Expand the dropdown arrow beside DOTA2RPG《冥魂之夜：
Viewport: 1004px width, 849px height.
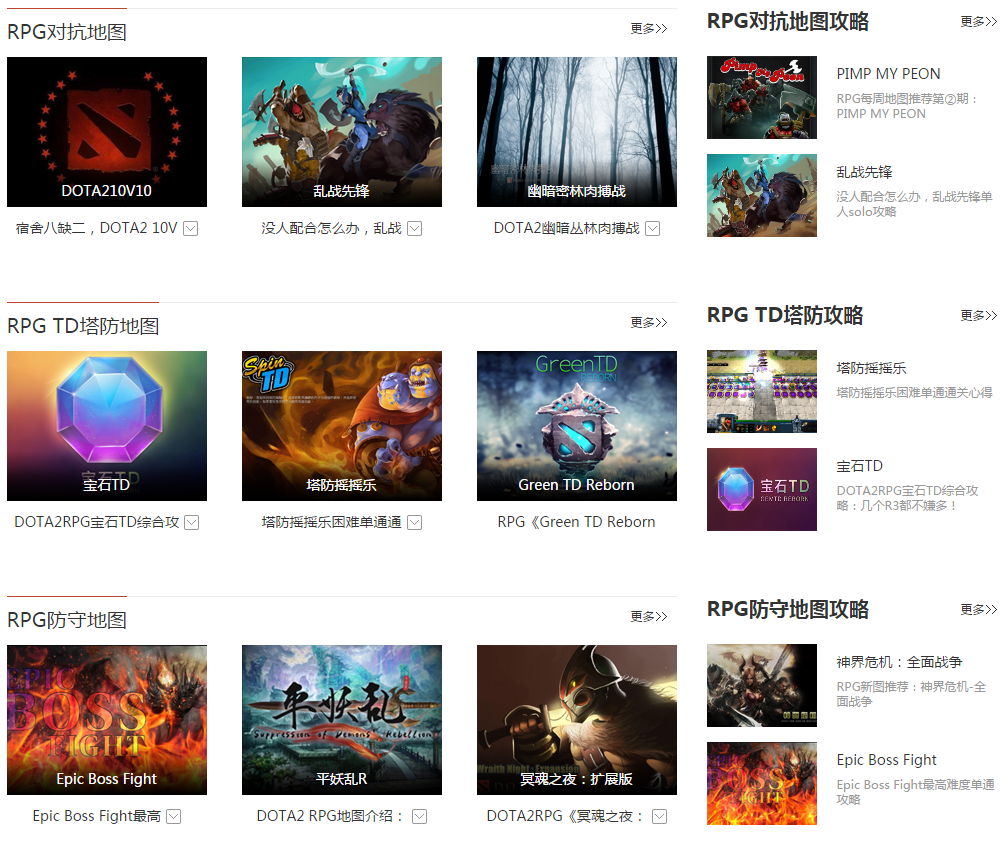click(660, 816)
